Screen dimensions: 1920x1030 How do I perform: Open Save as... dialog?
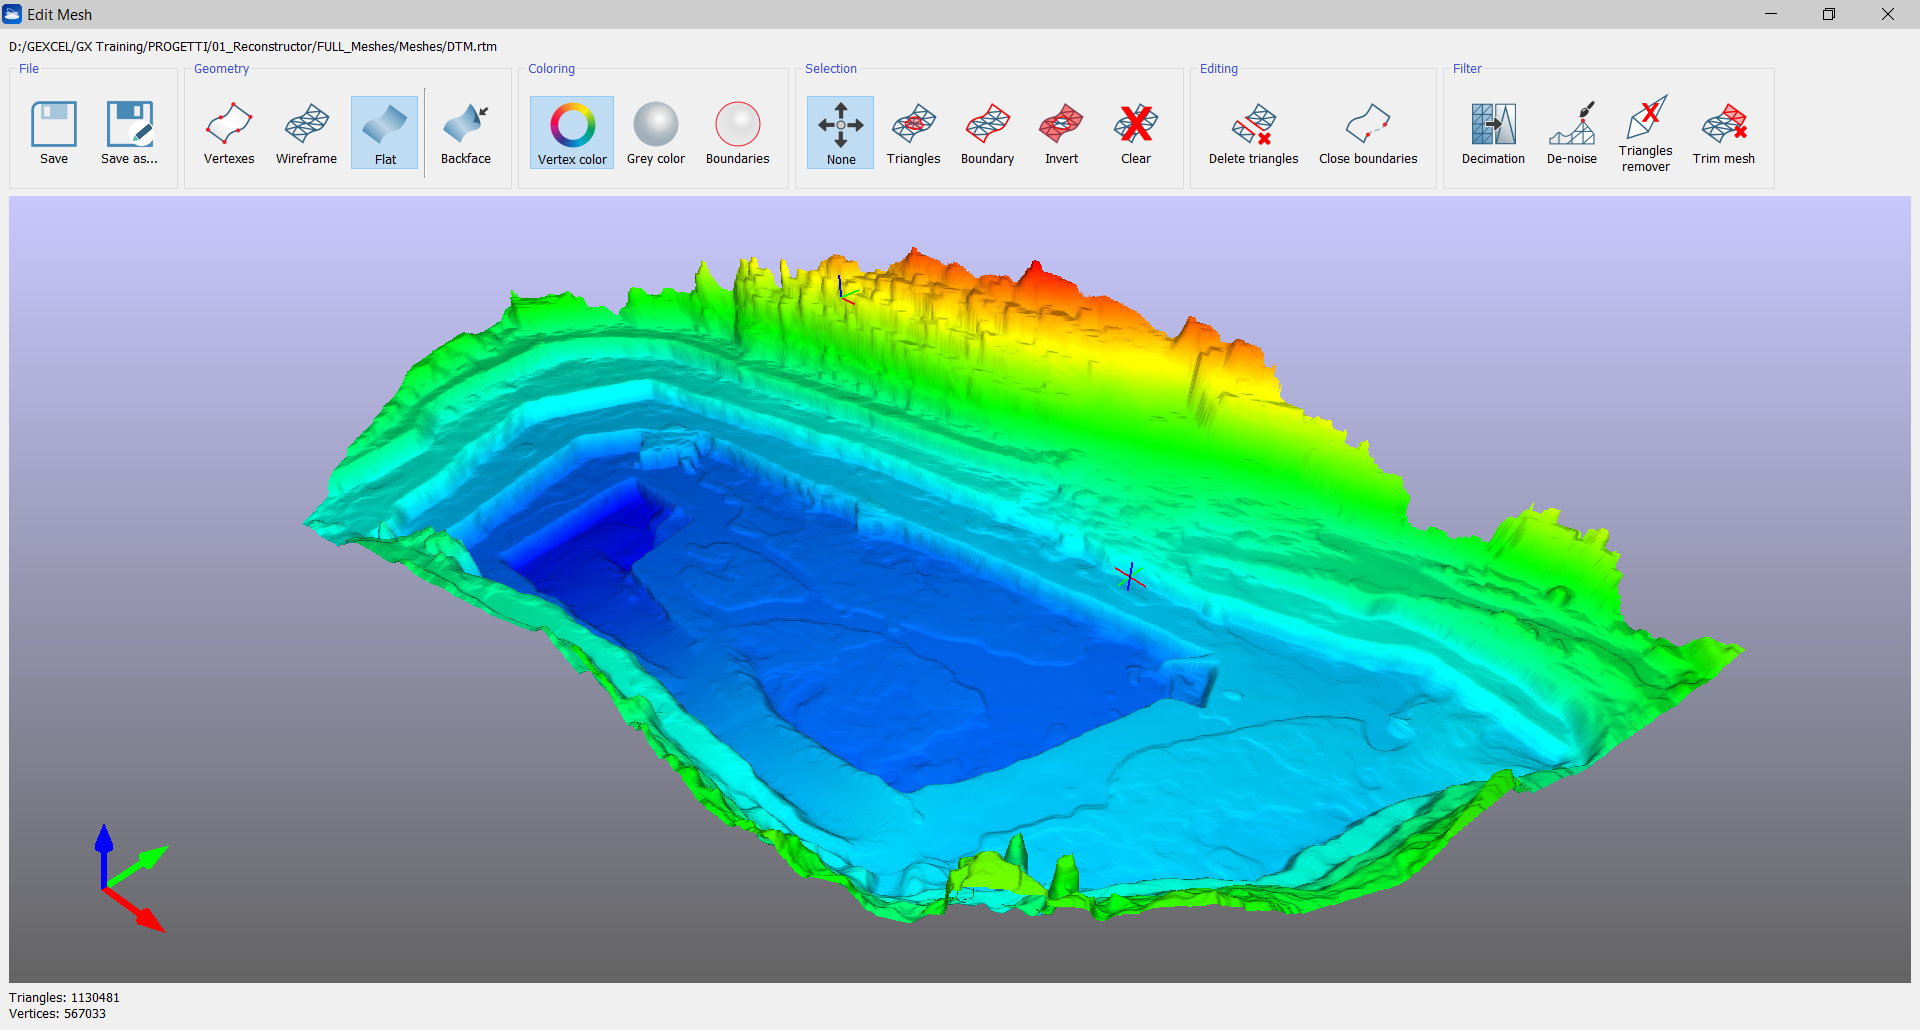pyautogui.click(x=130, y=132)
